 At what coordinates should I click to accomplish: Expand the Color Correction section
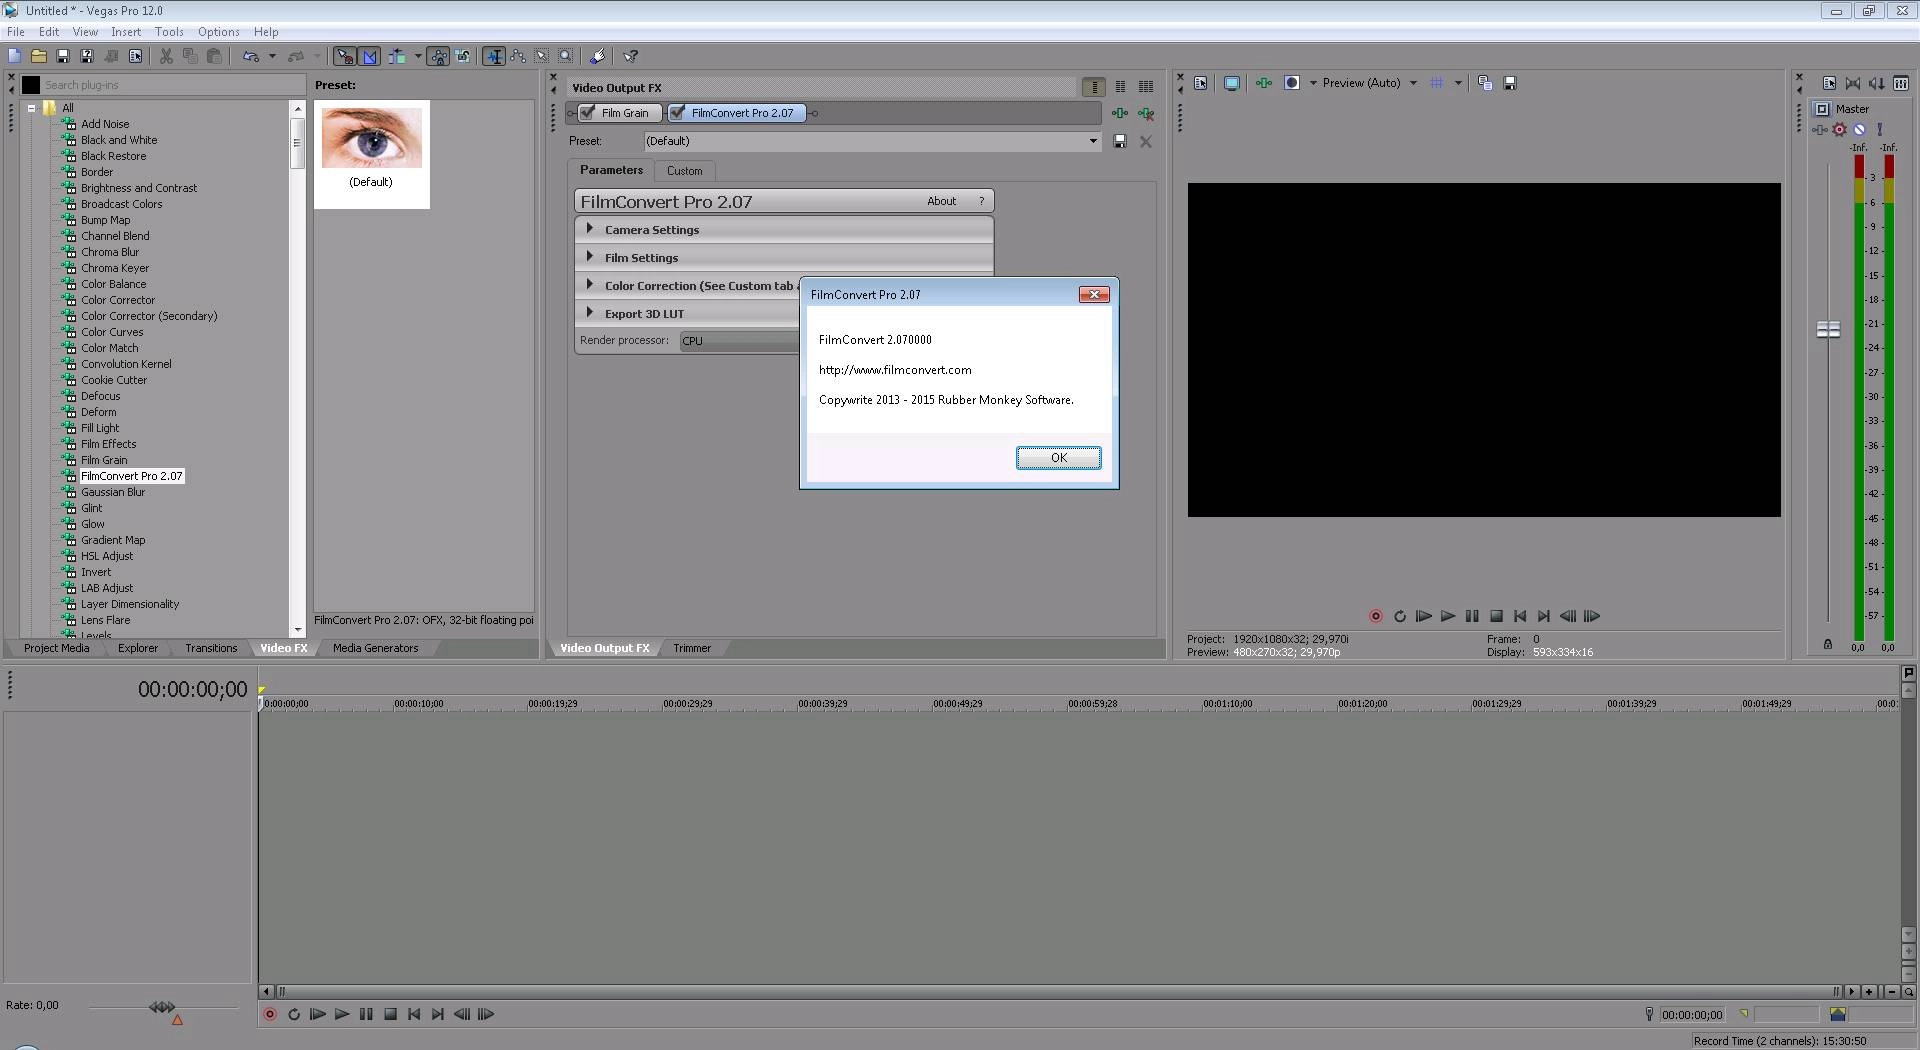tap(688, 286)
